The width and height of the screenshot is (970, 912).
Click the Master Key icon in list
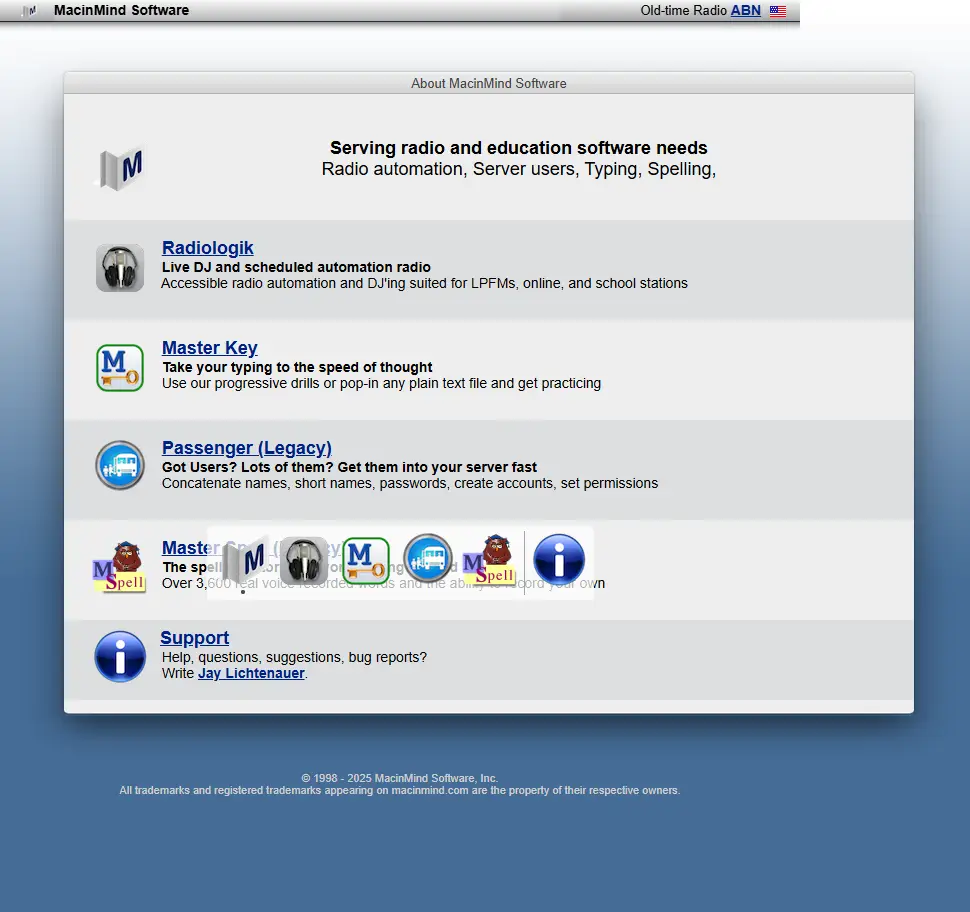pyautogui.click(x=120, y=368)
